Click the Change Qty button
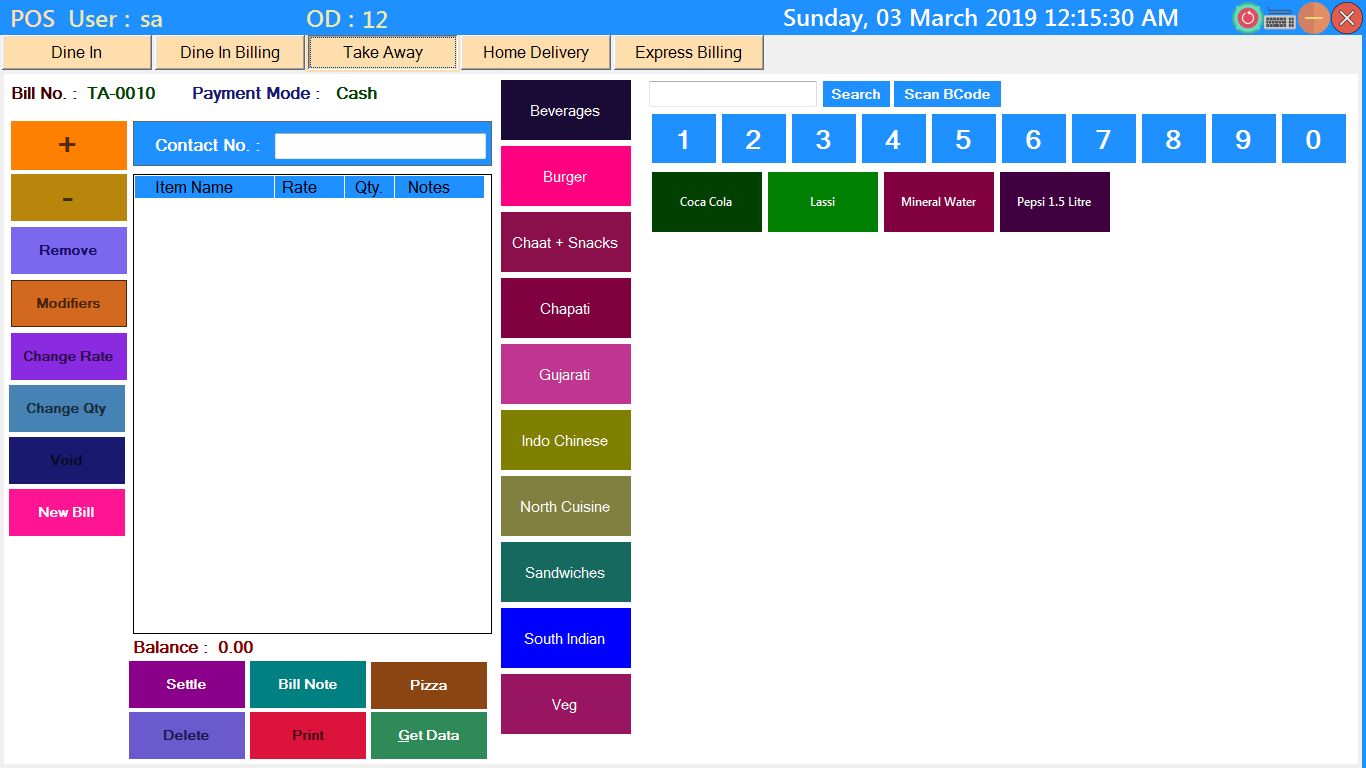The image size is (1366, 768). [67, 408]
